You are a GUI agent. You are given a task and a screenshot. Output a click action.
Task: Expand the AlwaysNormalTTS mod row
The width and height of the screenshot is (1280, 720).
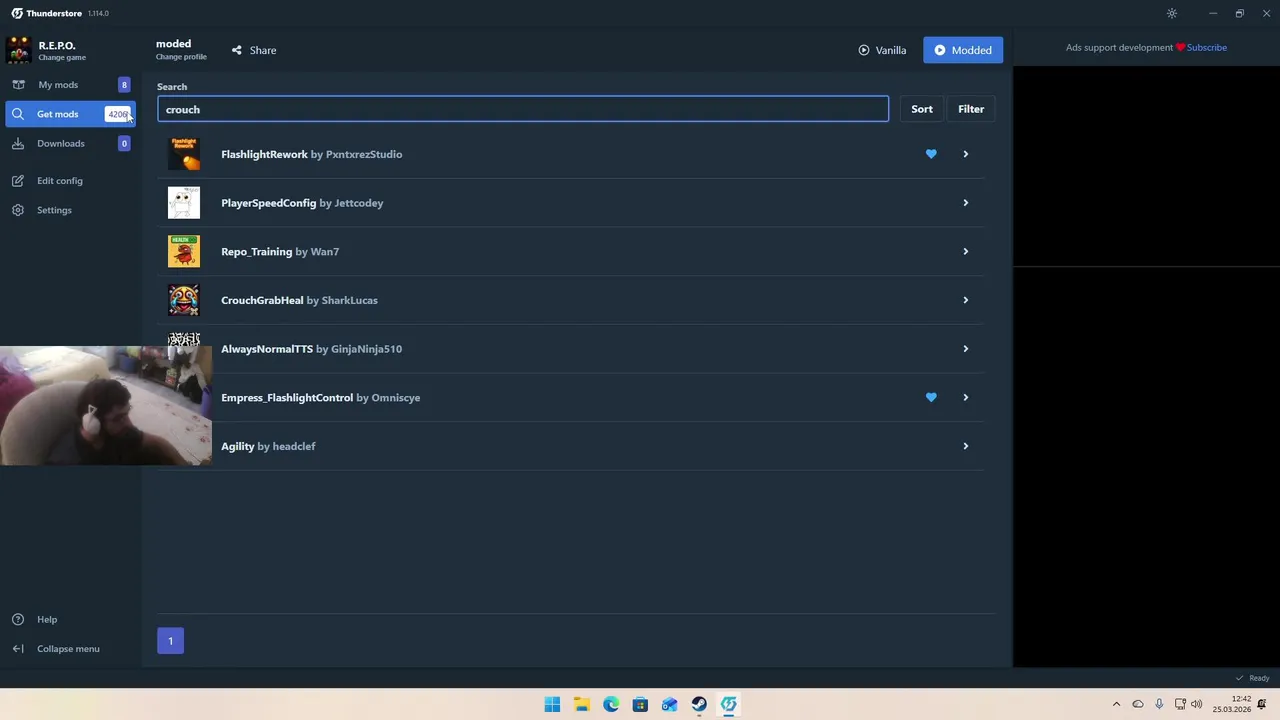[x=965, y=349]
